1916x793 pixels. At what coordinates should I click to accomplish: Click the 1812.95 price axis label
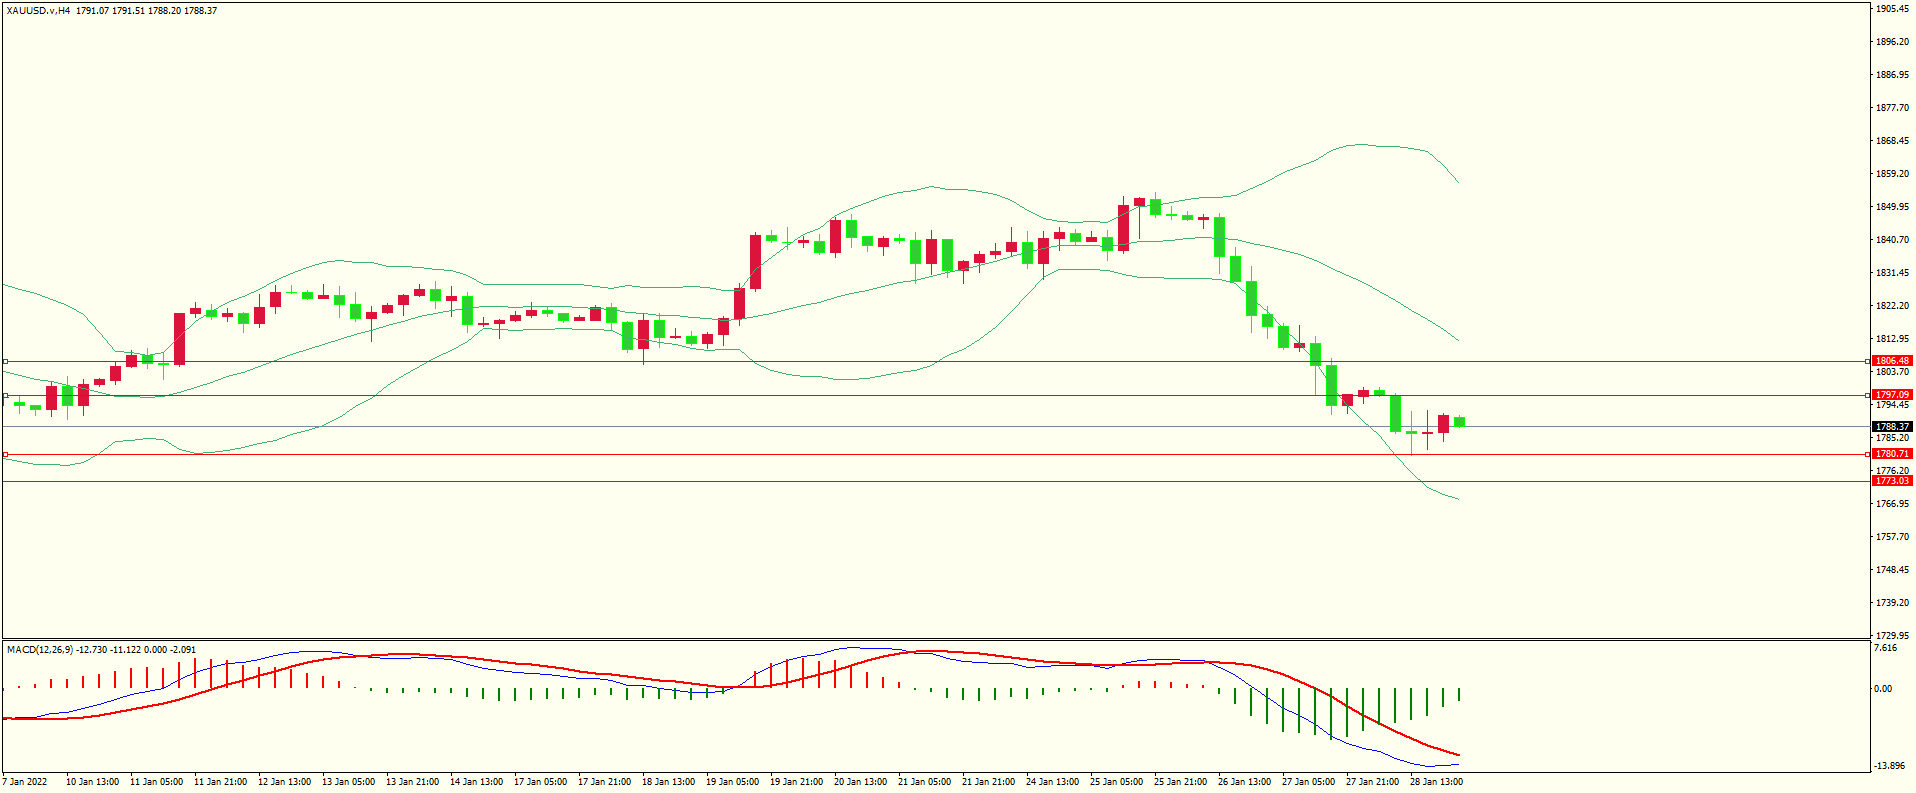(1893, 339)
